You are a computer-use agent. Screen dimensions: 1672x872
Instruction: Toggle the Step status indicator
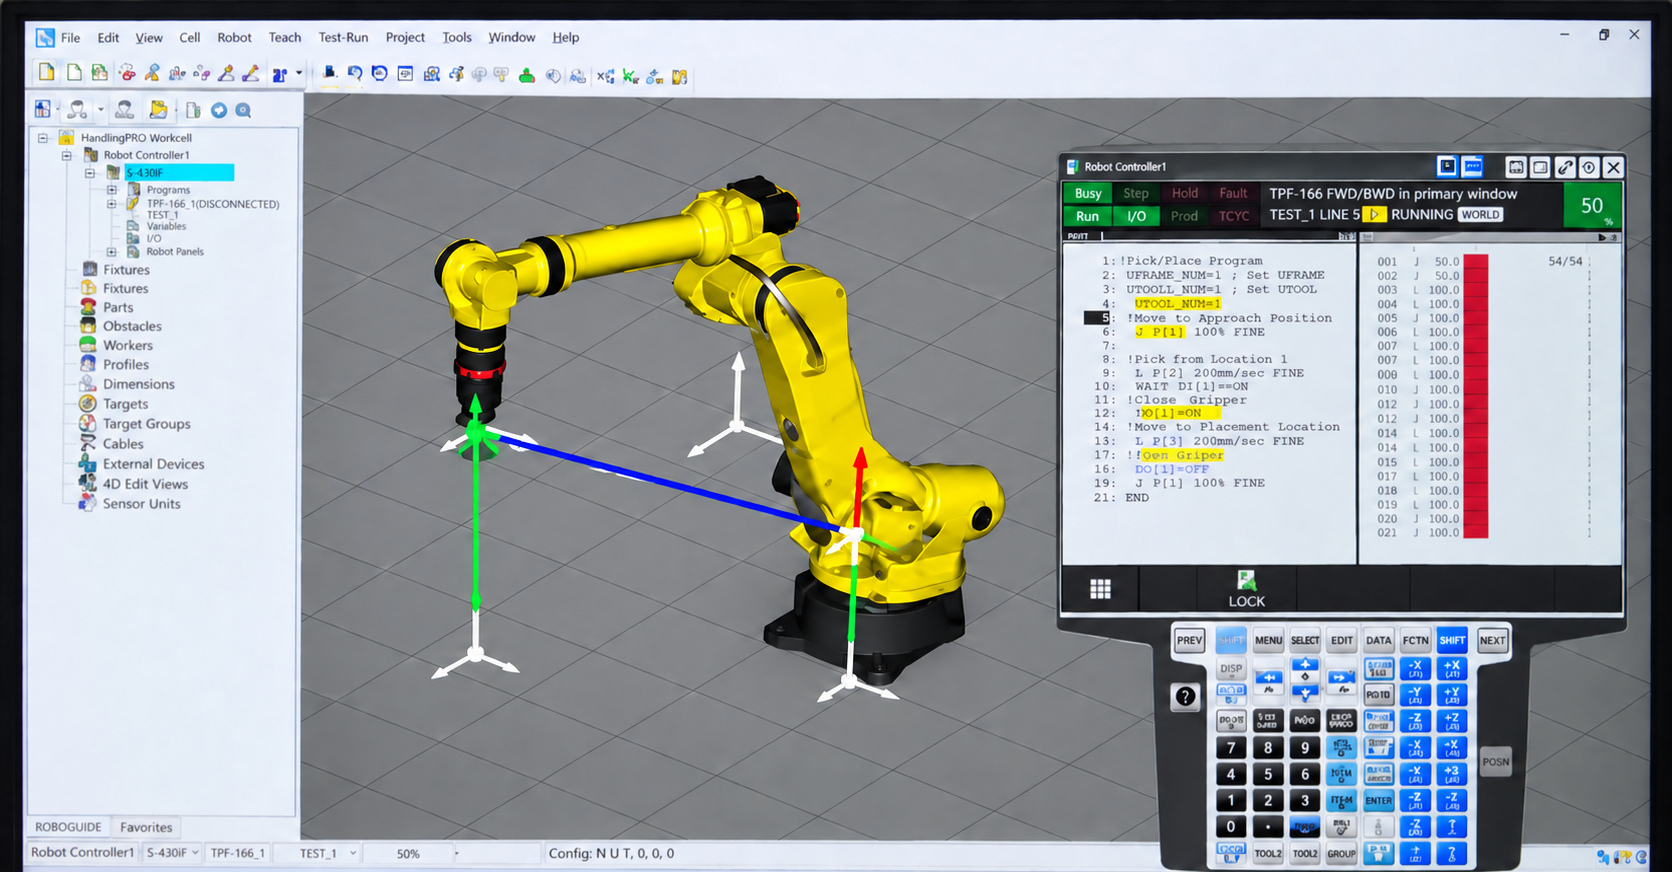pyautogui.click(x=1135, y=193)
